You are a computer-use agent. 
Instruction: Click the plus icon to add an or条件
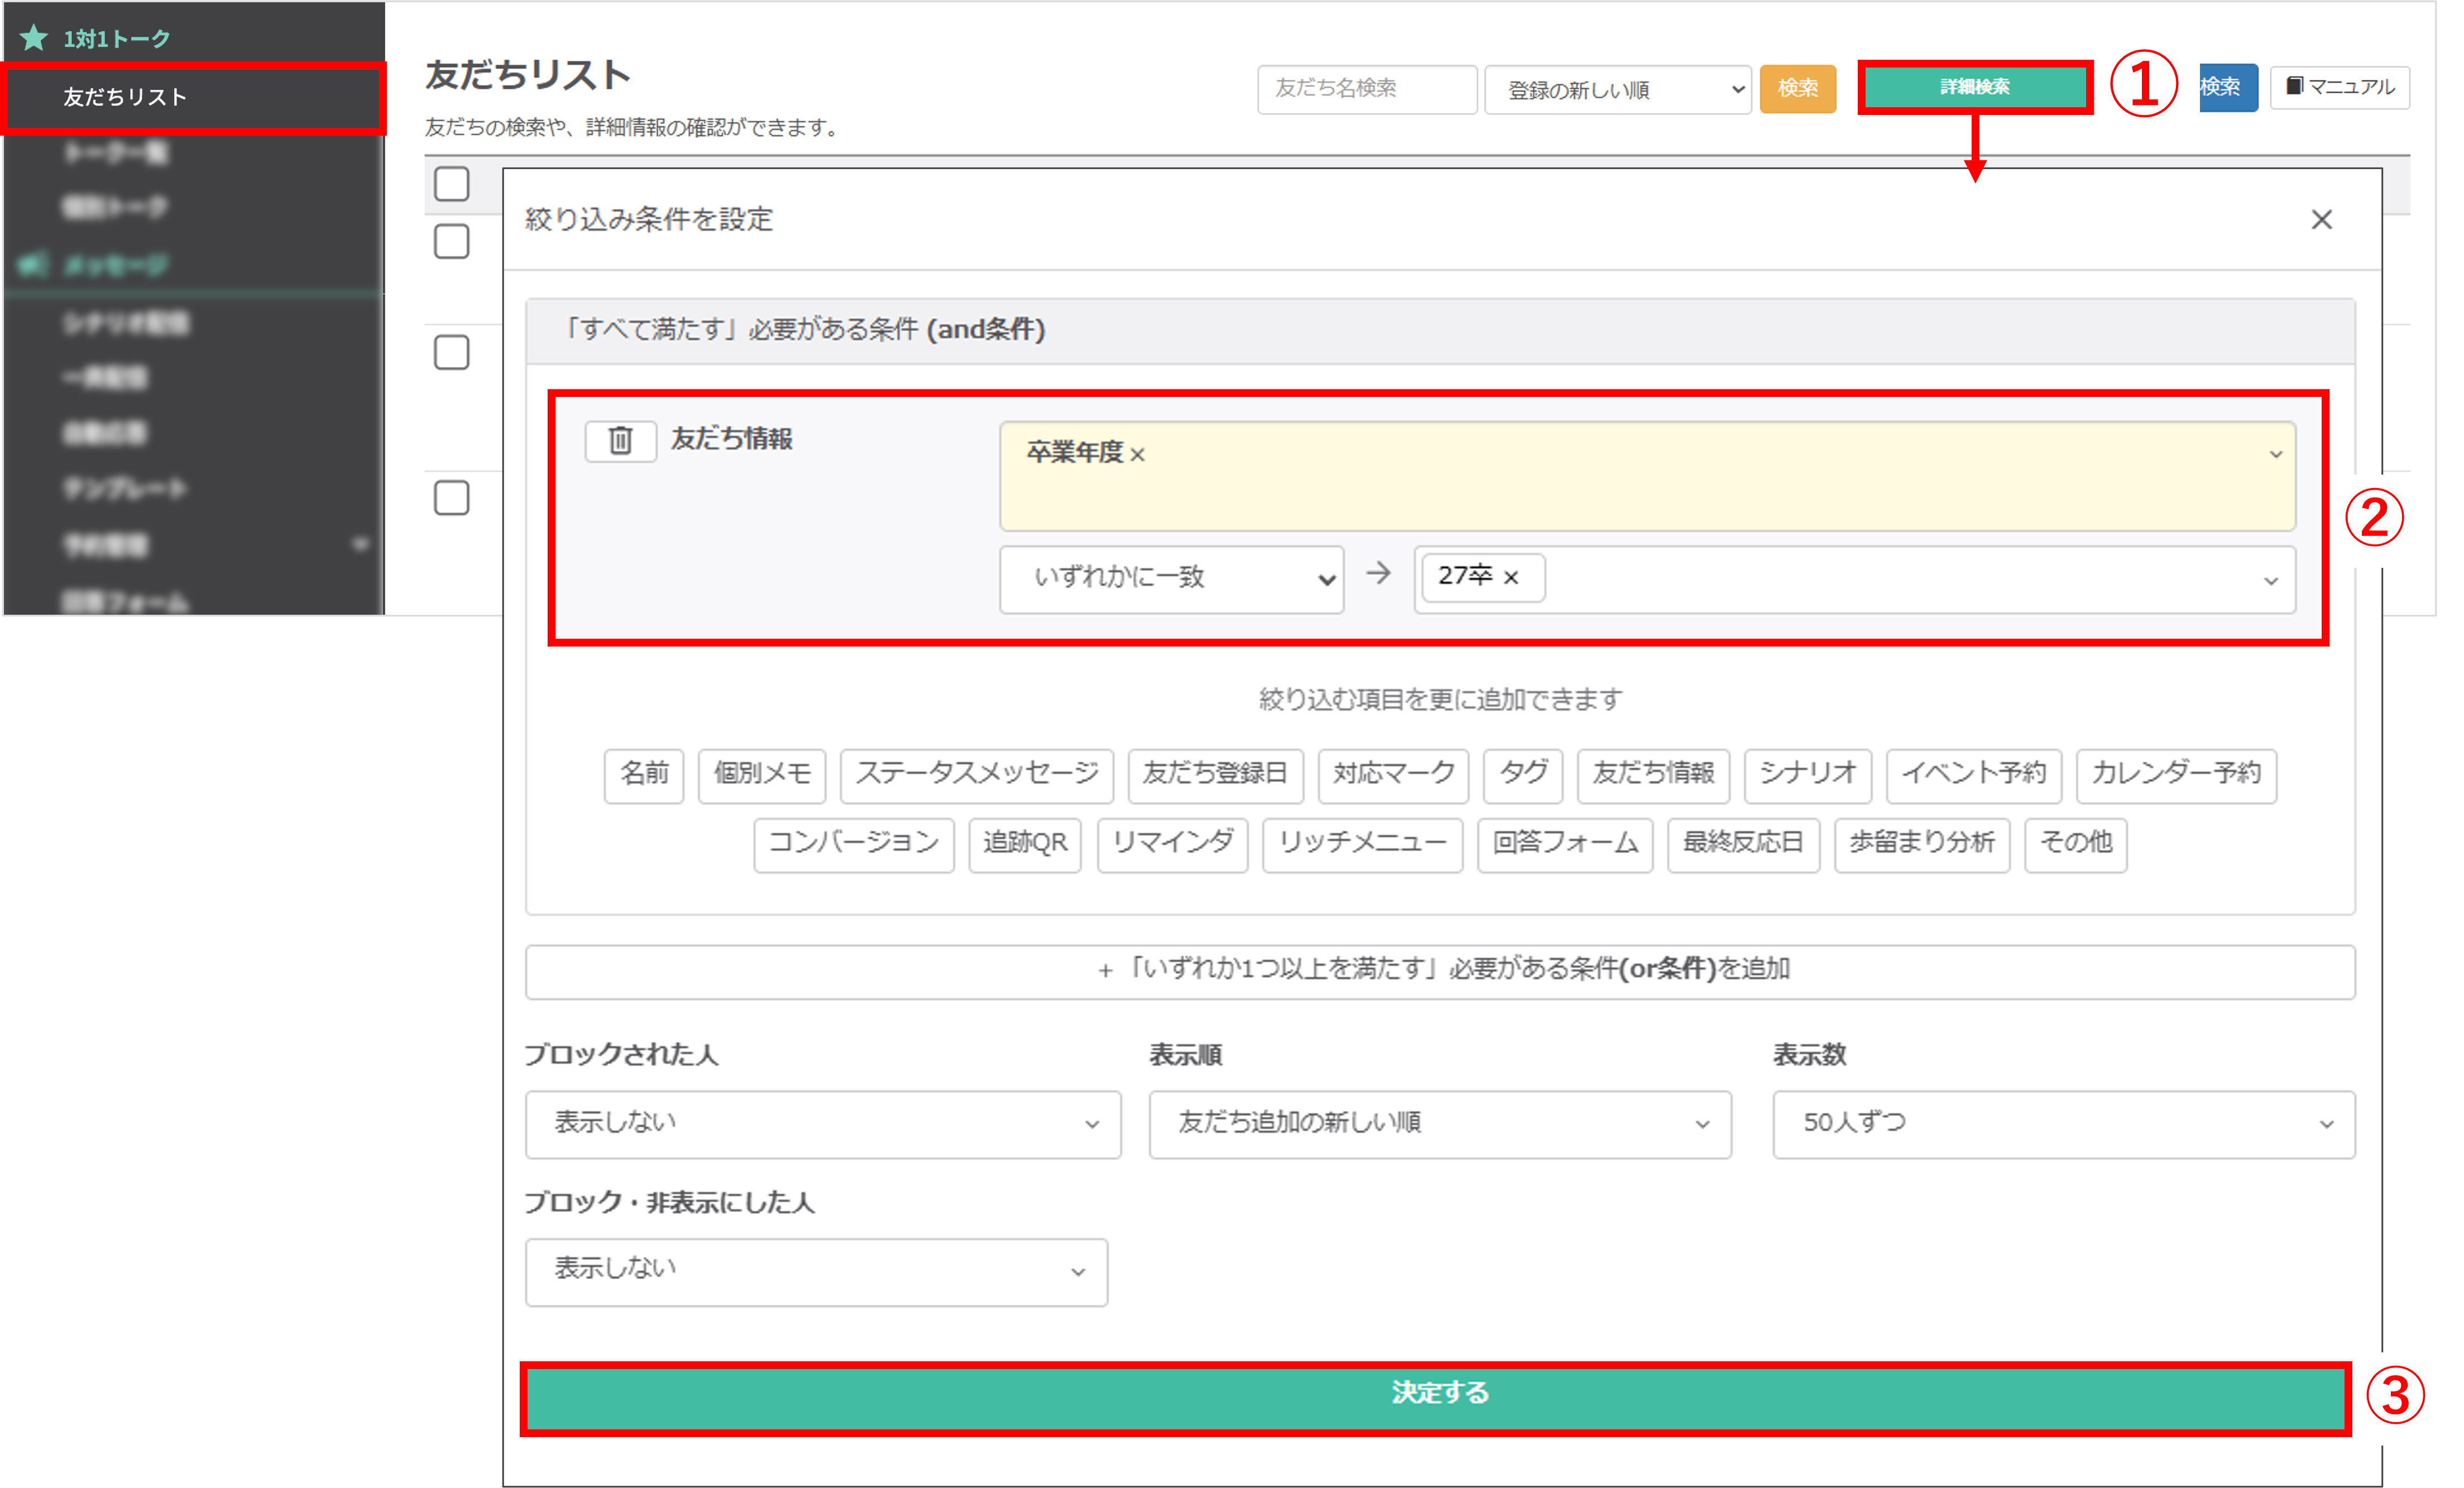(1105, 971)
